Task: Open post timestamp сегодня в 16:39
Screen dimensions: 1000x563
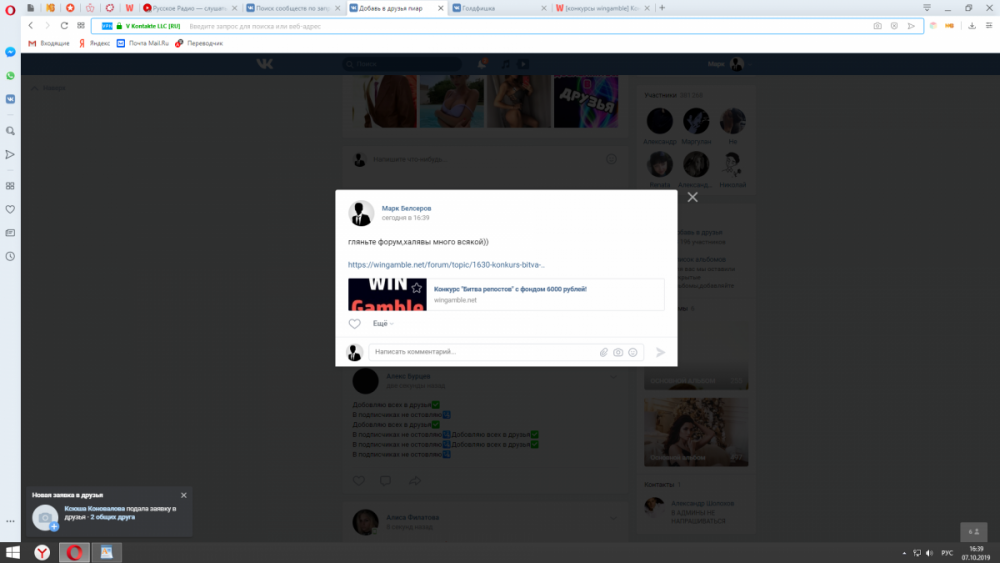Action: [x=406, y=218]
